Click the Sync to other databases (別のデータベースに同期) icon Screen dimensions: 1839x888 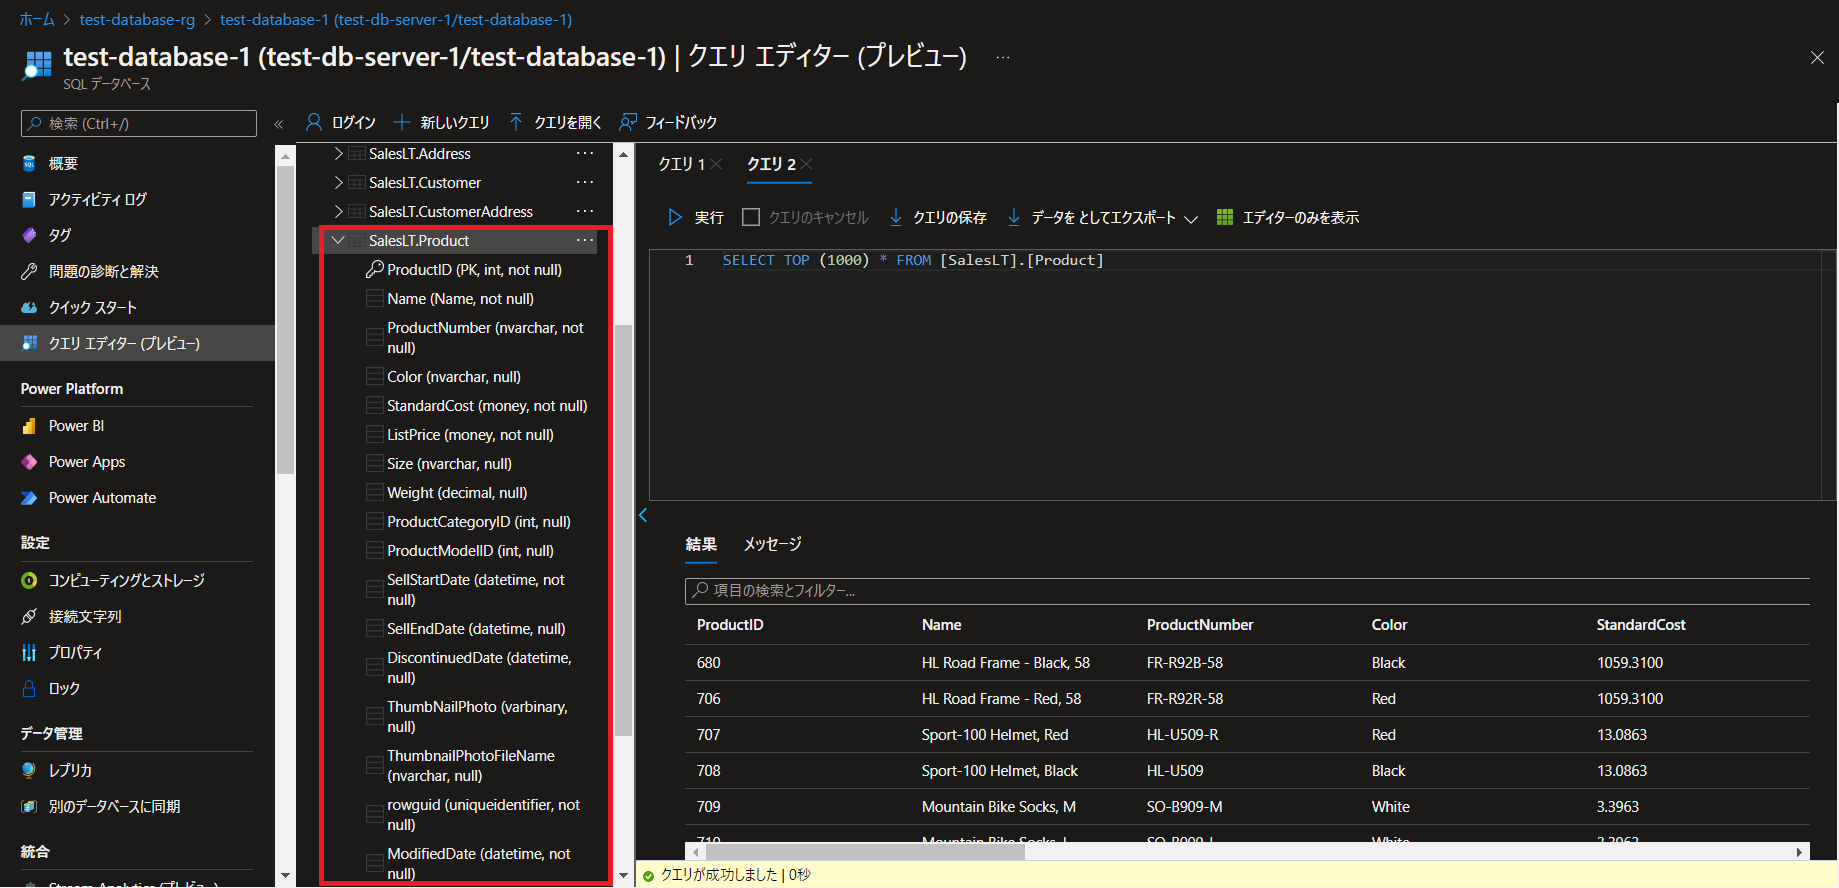point(29,806)
